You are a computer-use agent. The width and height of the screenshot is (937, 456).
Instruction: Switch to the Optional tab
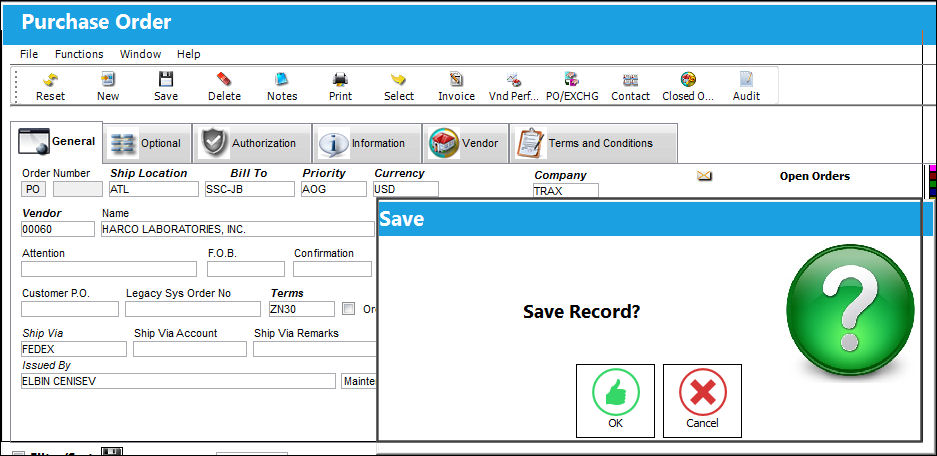147,143
